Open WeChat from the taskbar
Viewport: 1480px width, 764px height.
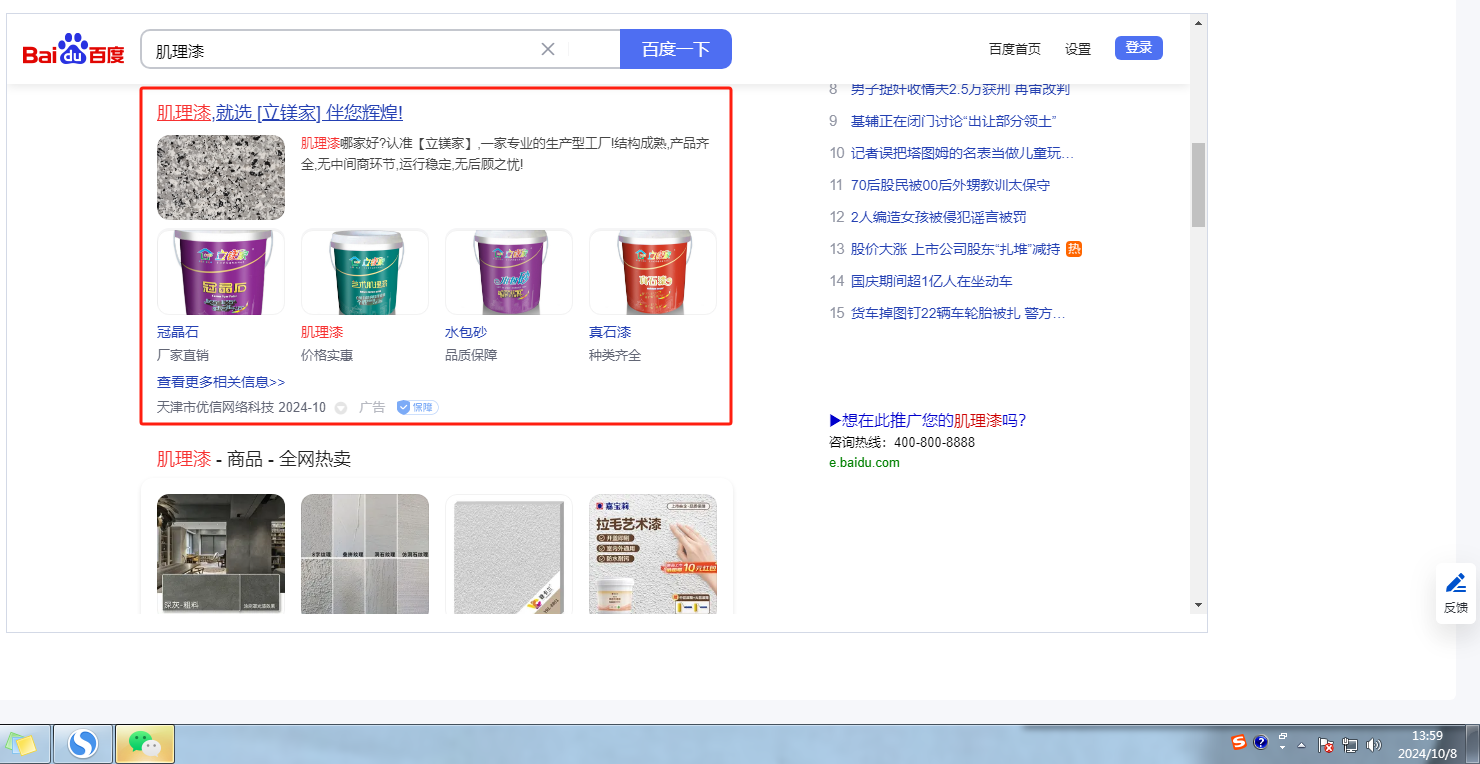tap(145, 743)
